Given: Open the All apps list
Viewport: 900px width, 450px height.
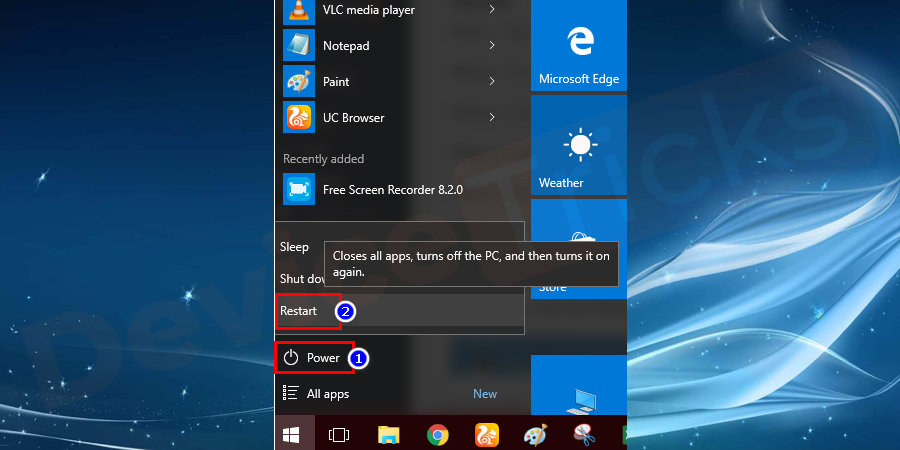Looking at the screenshot, I should [327, 394].
